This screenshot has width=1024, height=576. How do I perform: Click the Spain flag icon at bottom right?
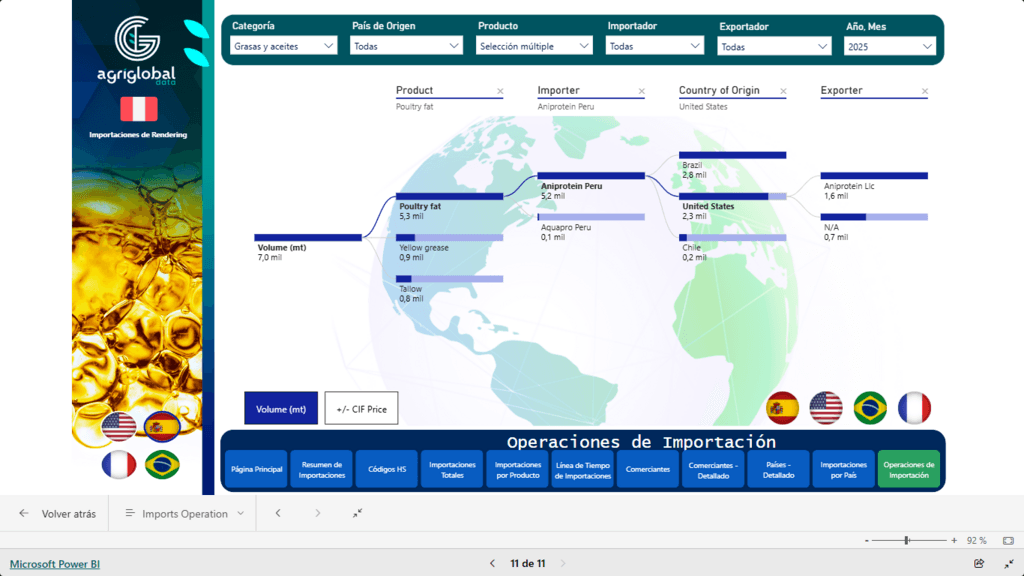click(x=782, y=408)
